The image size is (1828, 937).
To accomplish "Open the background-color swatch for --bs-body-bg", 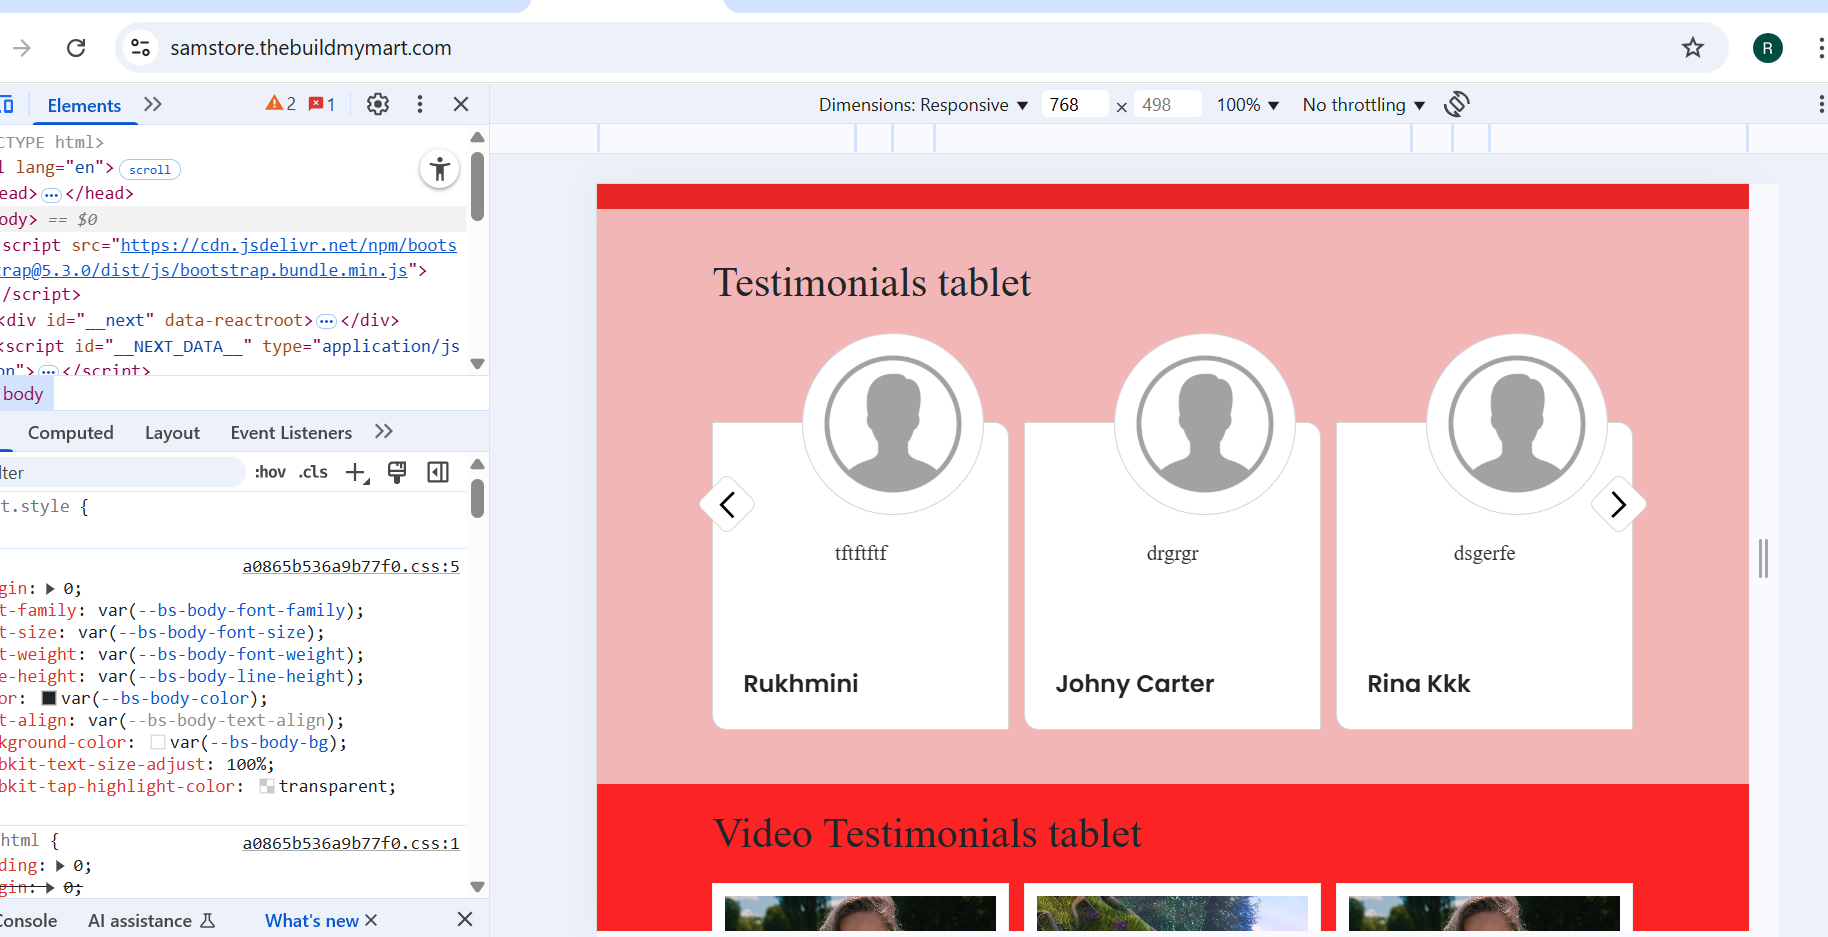I will pyautogui.click(x=157, y=742).
